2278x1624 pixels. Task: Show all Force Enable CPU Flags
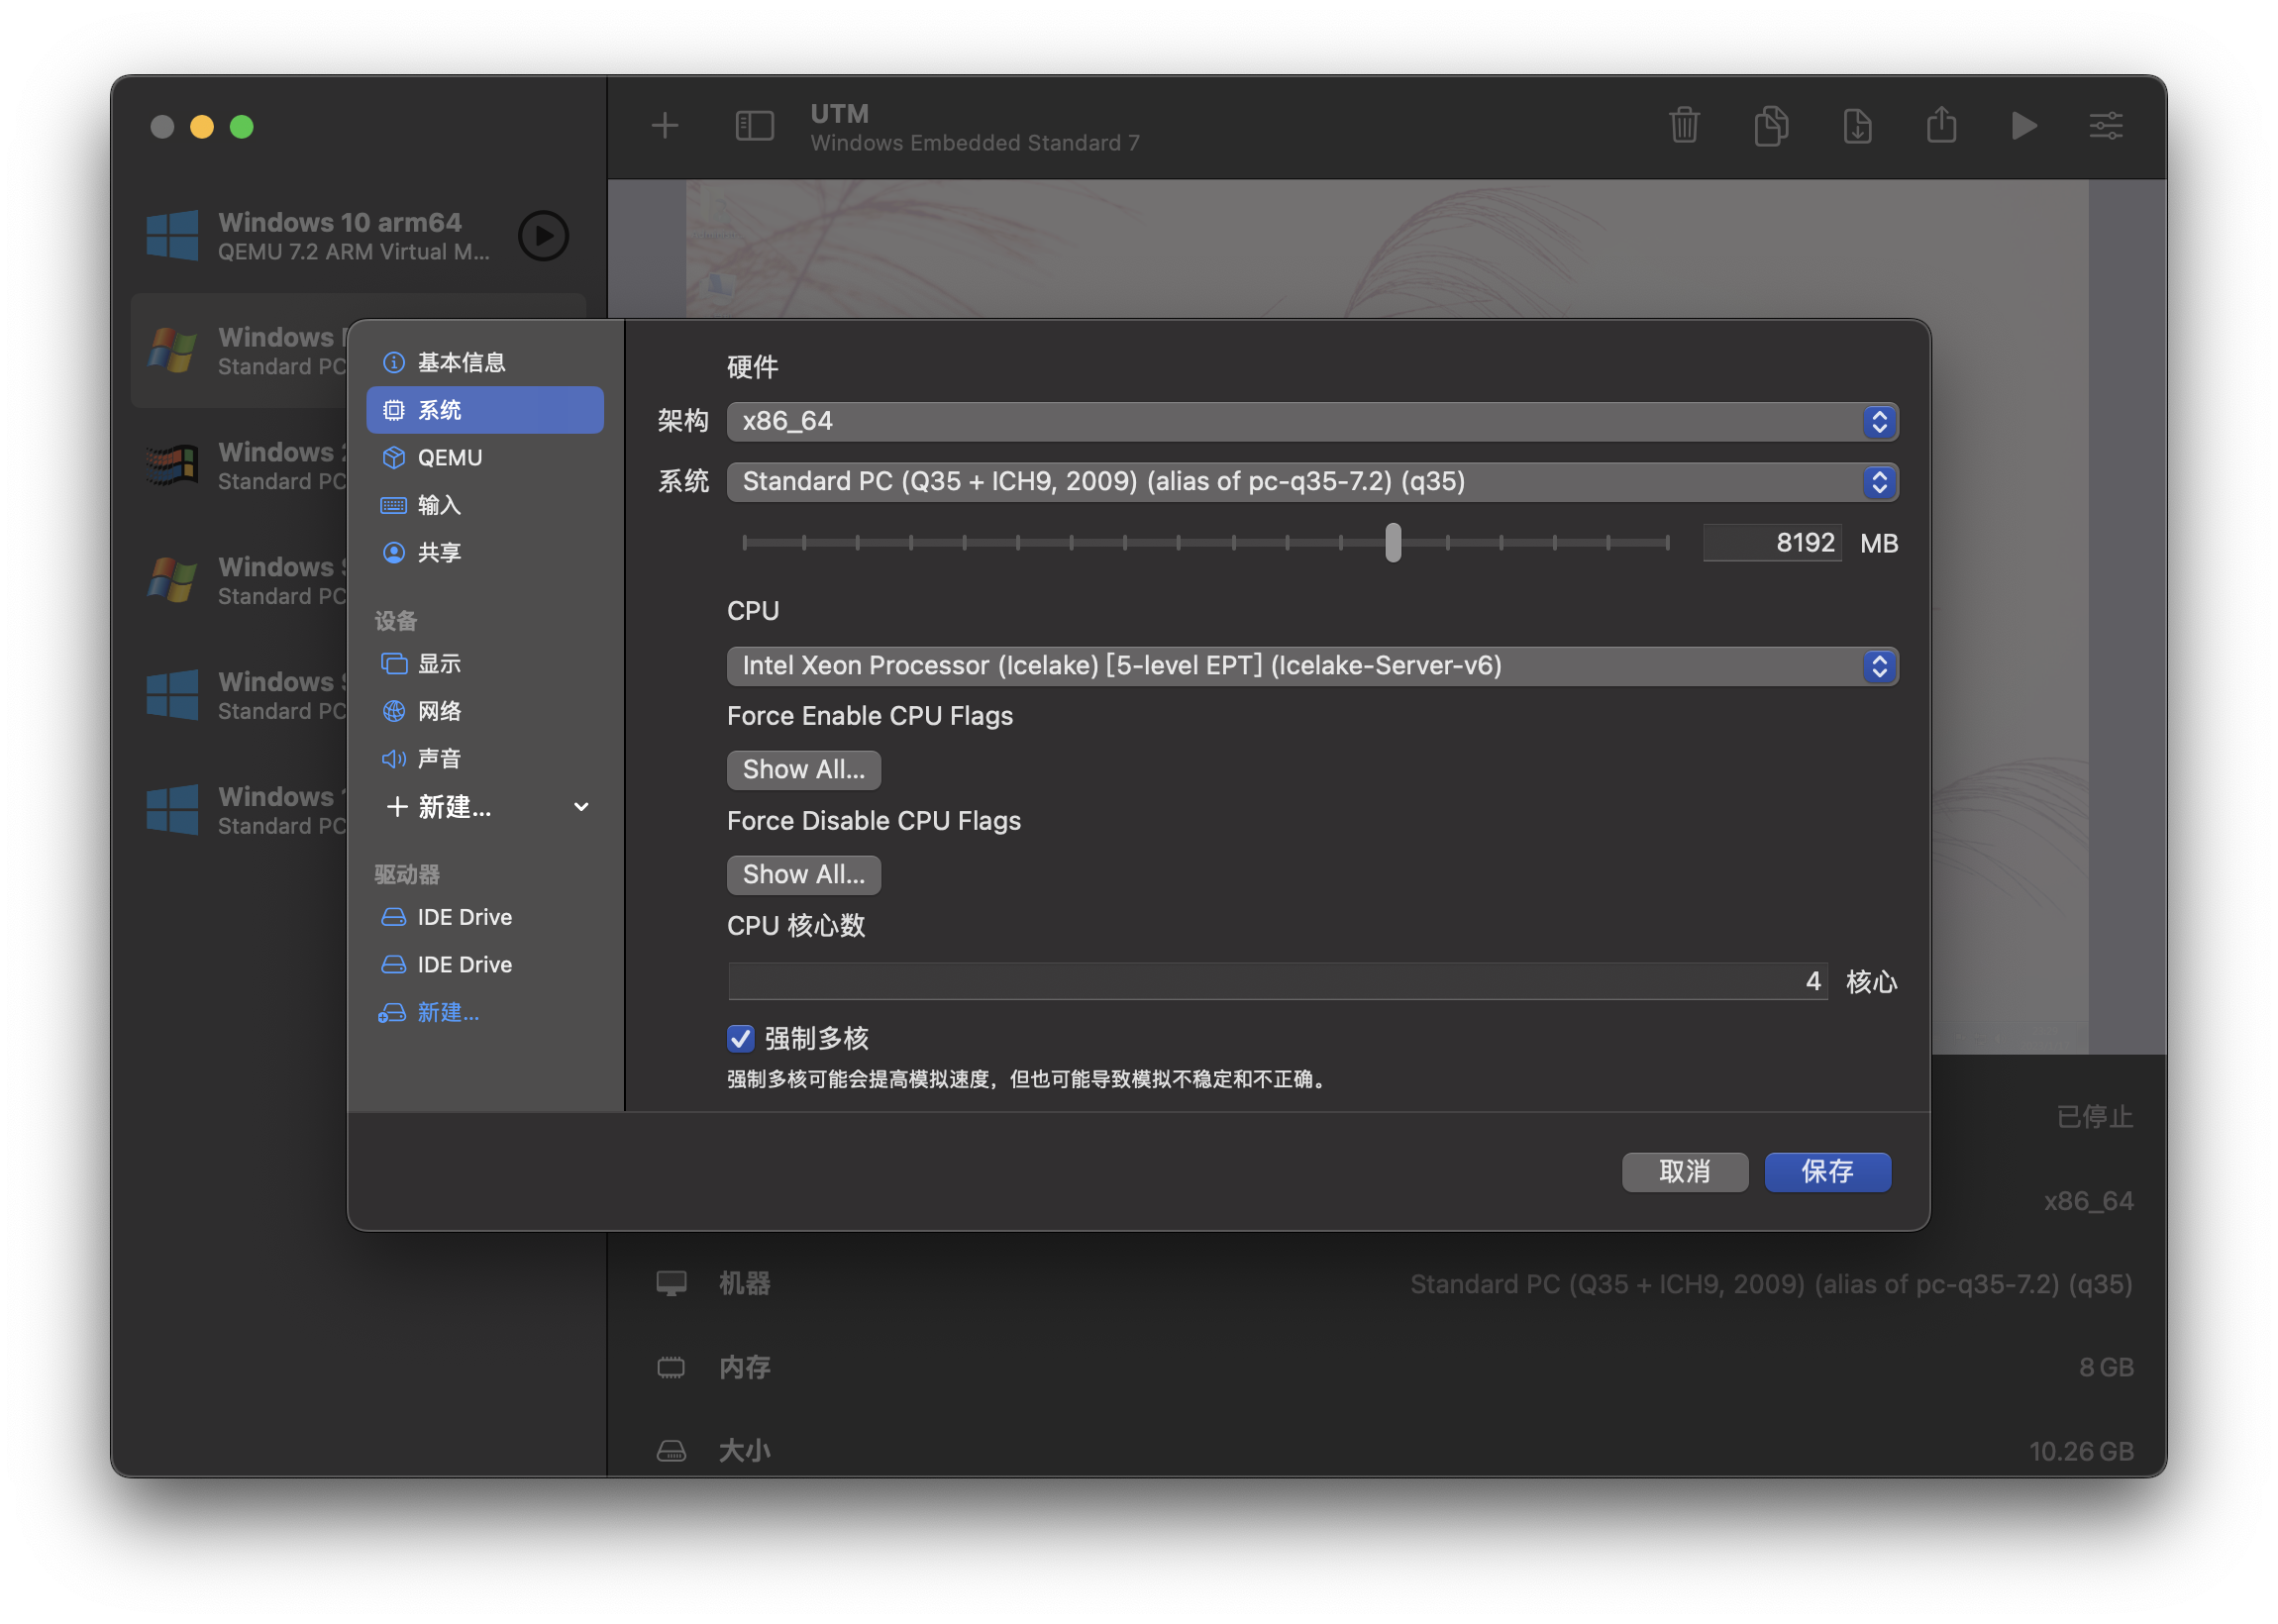(803, 769)
